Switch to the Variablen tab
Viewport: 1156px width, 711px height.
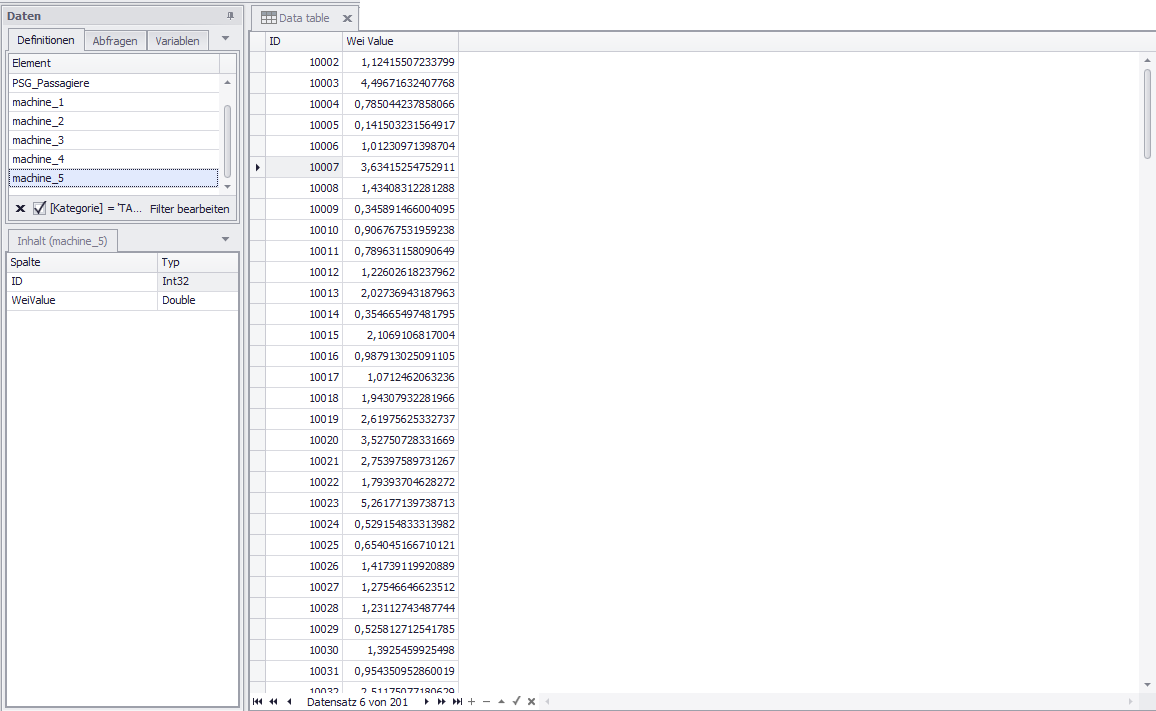point(177,41)
